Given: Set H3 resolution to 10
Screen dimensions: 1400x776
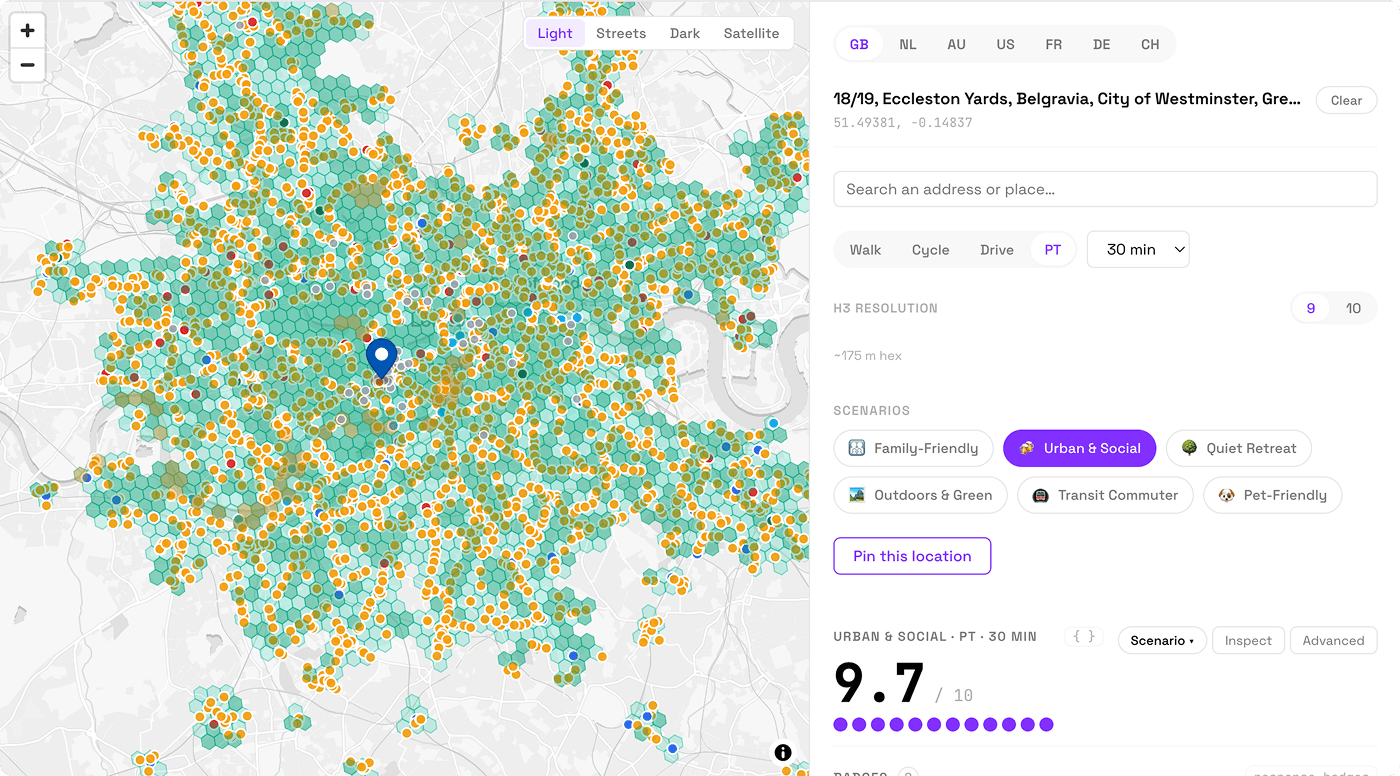Looking at the screenshot, I should pos(1353,308).
